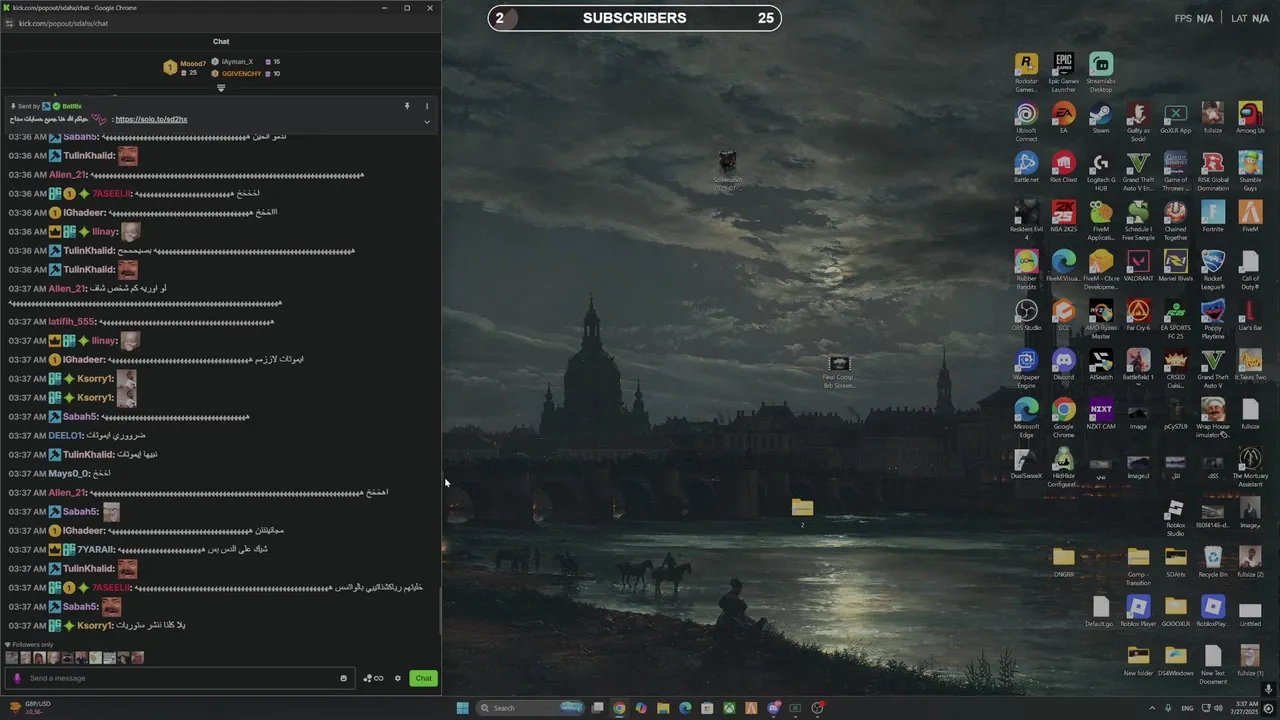
Task: Select the Among Us desktop icon
Action: click(1250, 118)
